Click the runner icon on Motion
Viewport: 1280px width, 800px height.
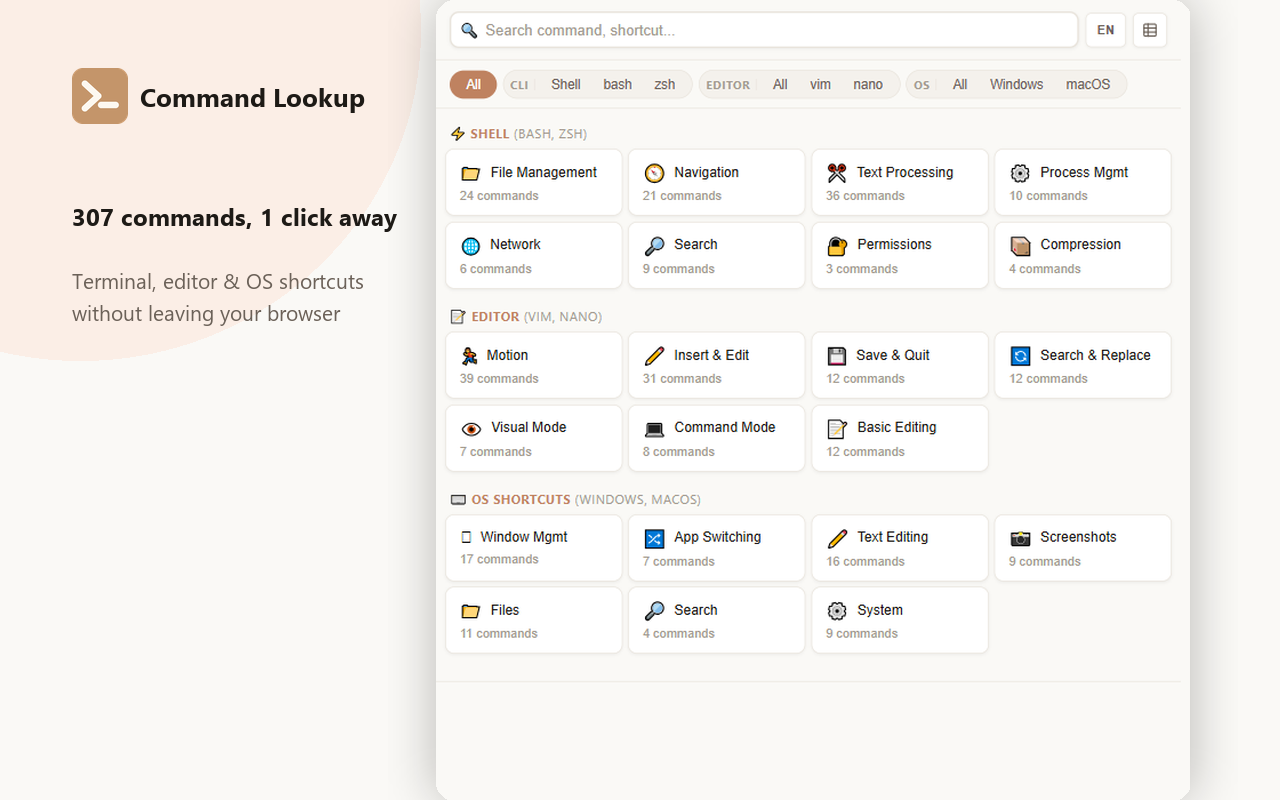pos(469,356)
